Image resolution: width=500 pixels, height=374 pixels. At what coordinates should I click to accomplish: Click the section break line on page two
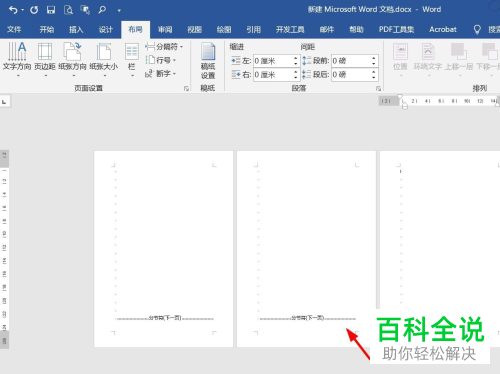point(308,318)
